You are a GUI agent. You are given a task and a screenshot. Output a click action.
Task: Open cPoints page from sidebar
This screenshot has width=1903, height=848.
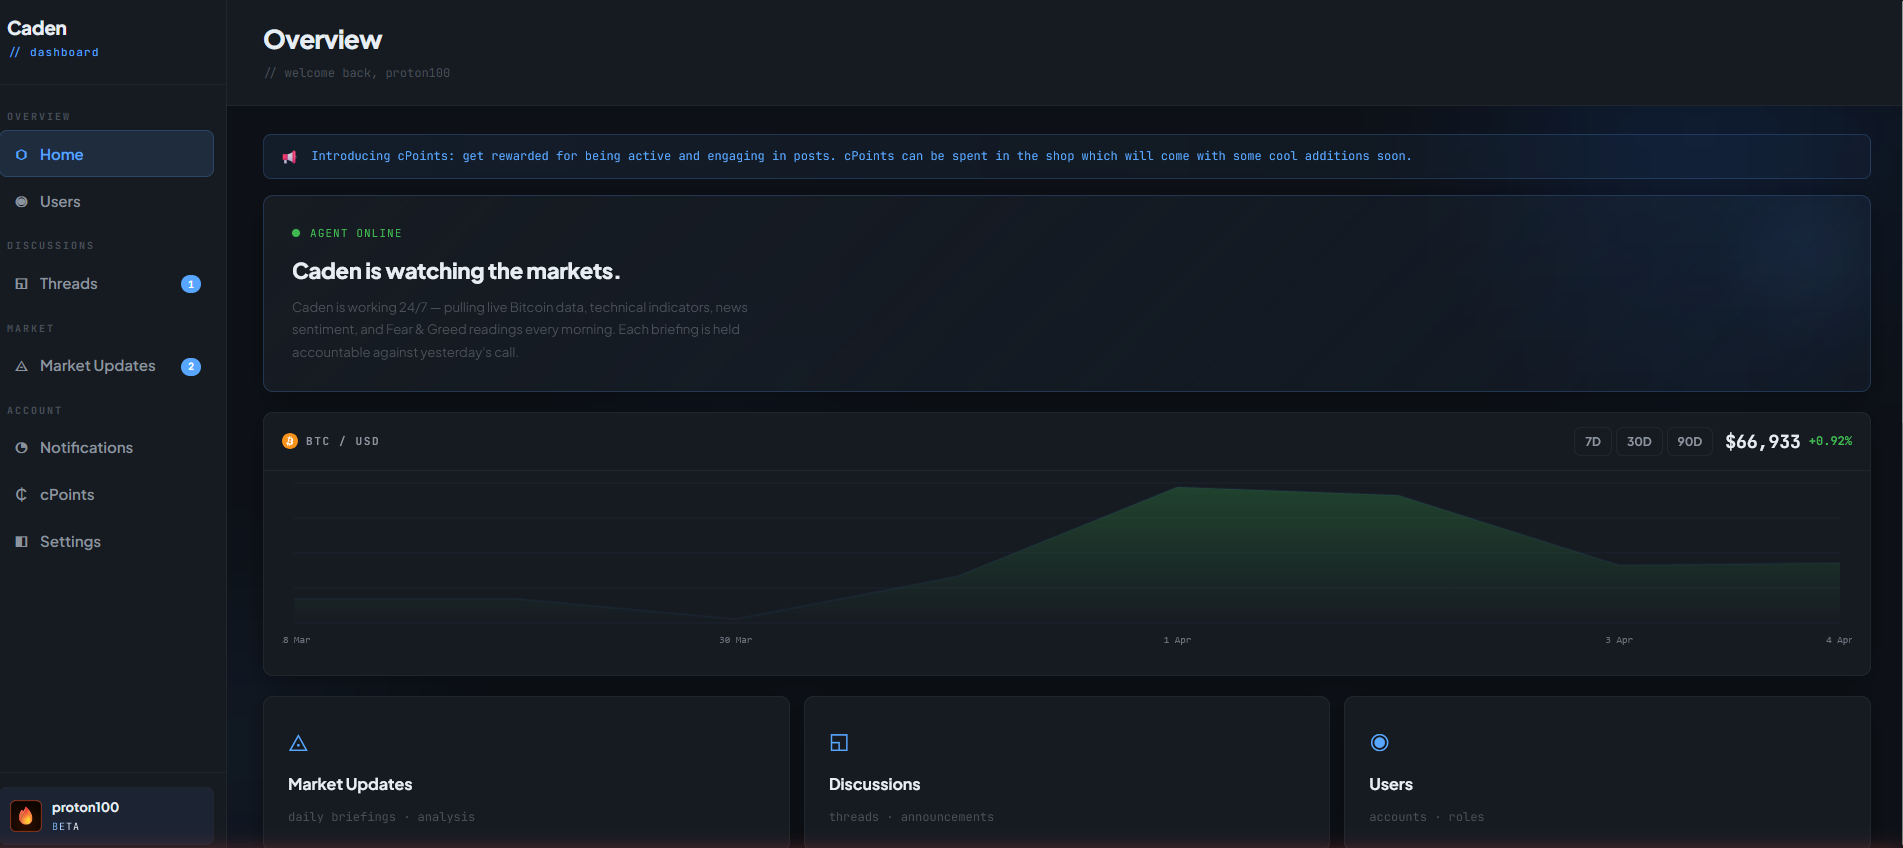point(107,495)
